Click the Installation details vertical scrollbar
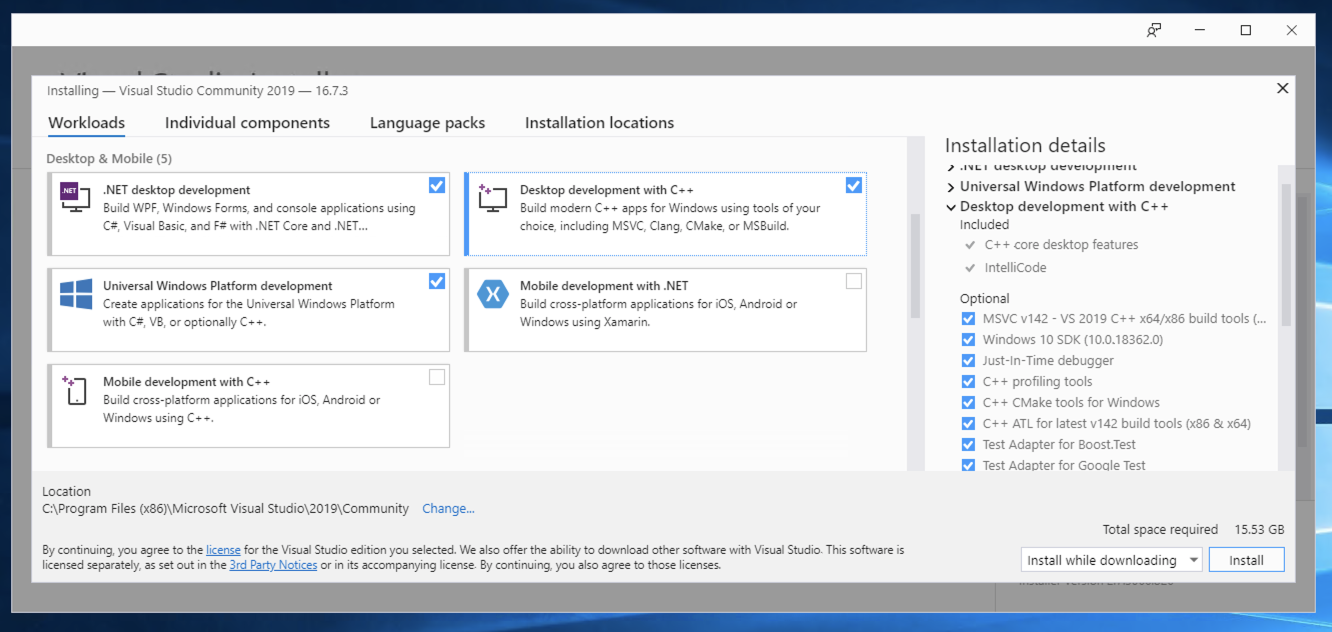Screen dimensions: 1332x632 tap(1286, 255)
